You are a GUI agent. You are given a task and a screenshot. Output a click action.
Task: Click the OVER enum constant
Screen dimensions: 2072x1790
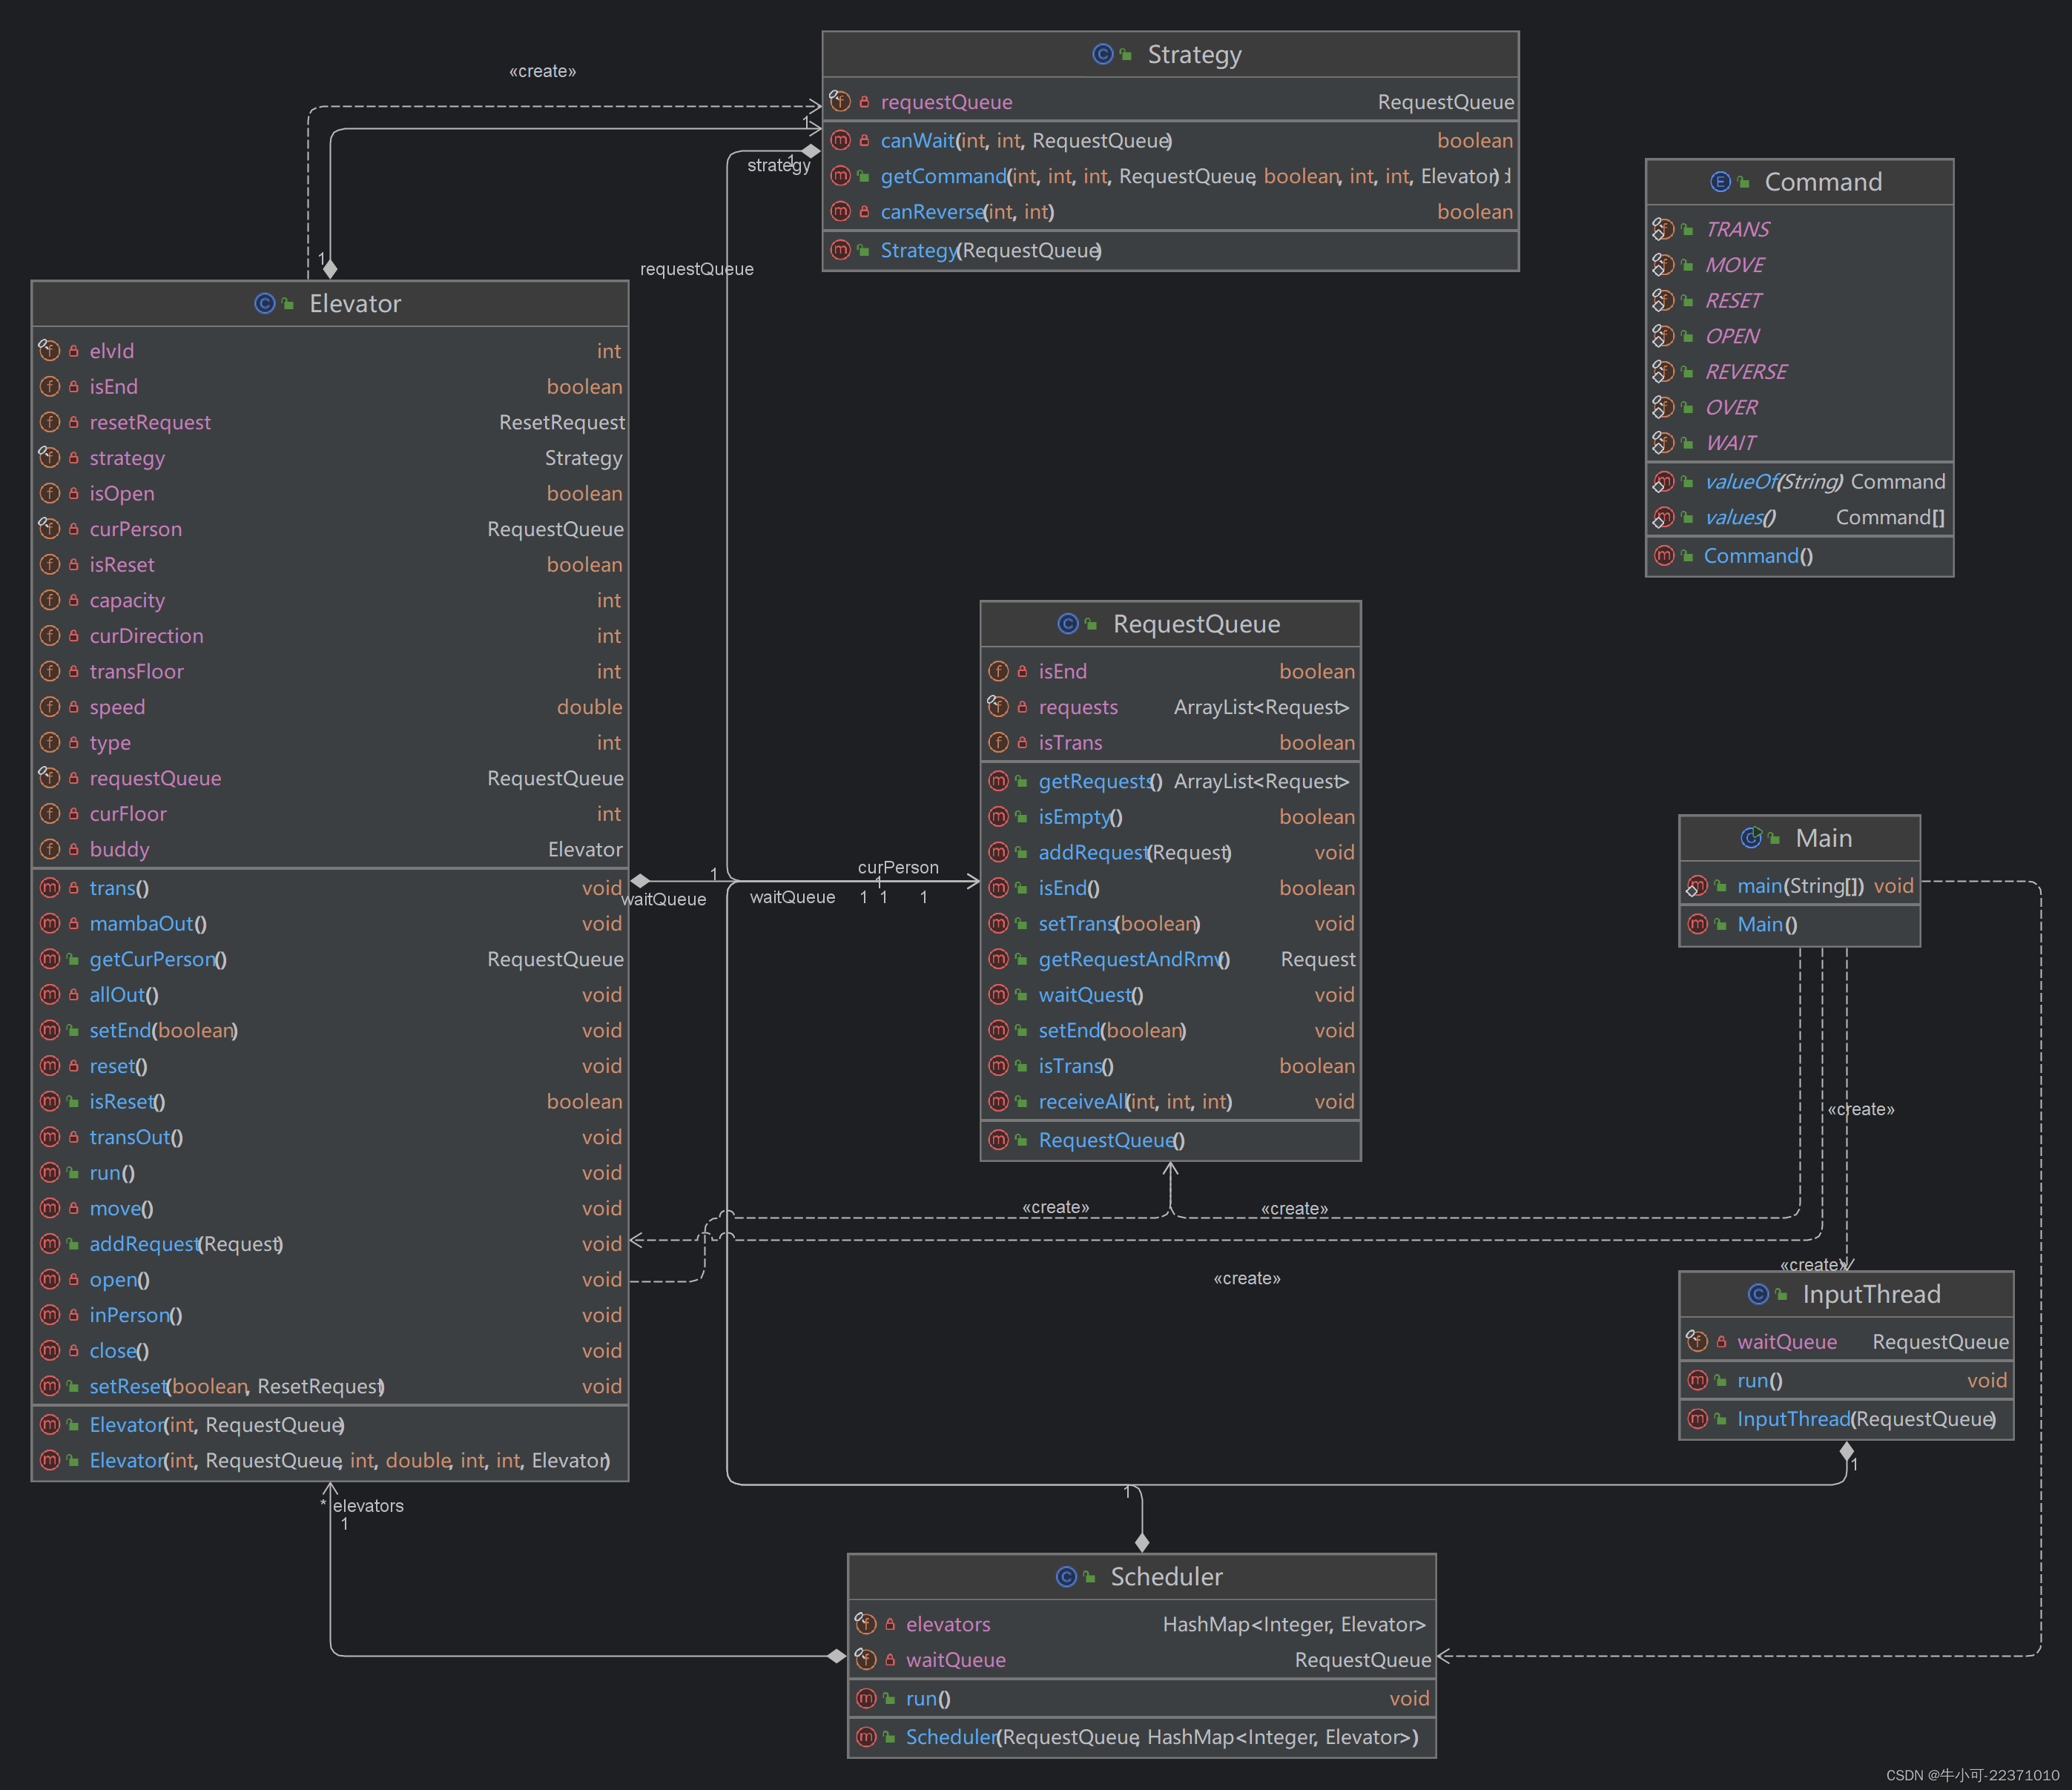click(x=1800, y=407)
